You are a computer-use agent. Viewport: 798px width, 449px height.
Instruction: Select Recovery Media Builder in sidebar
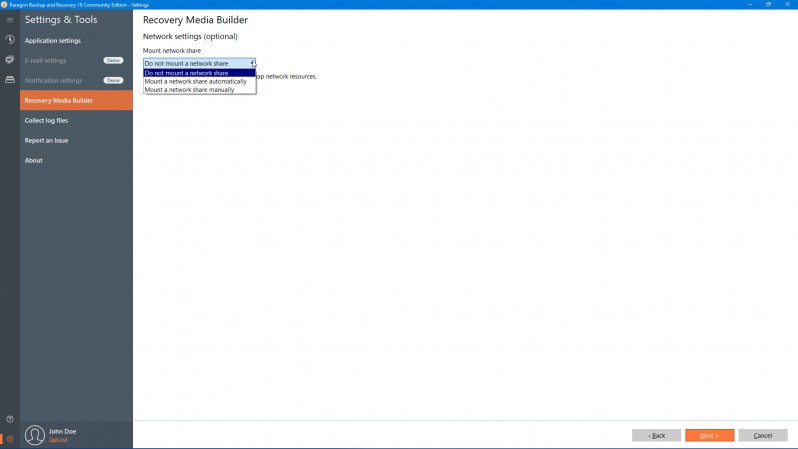coord(59,100)
